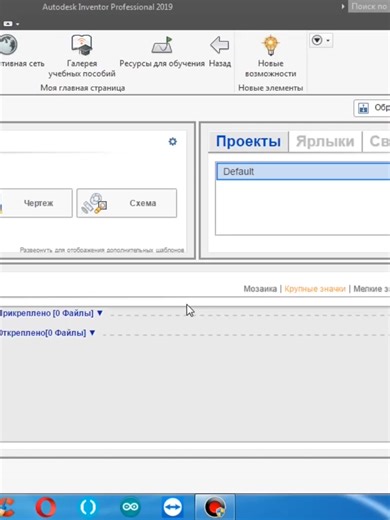Collapse the Откреплено [0 Файлы] section
The height and width of the screenshot is (520, 390).
coord(92,332)
